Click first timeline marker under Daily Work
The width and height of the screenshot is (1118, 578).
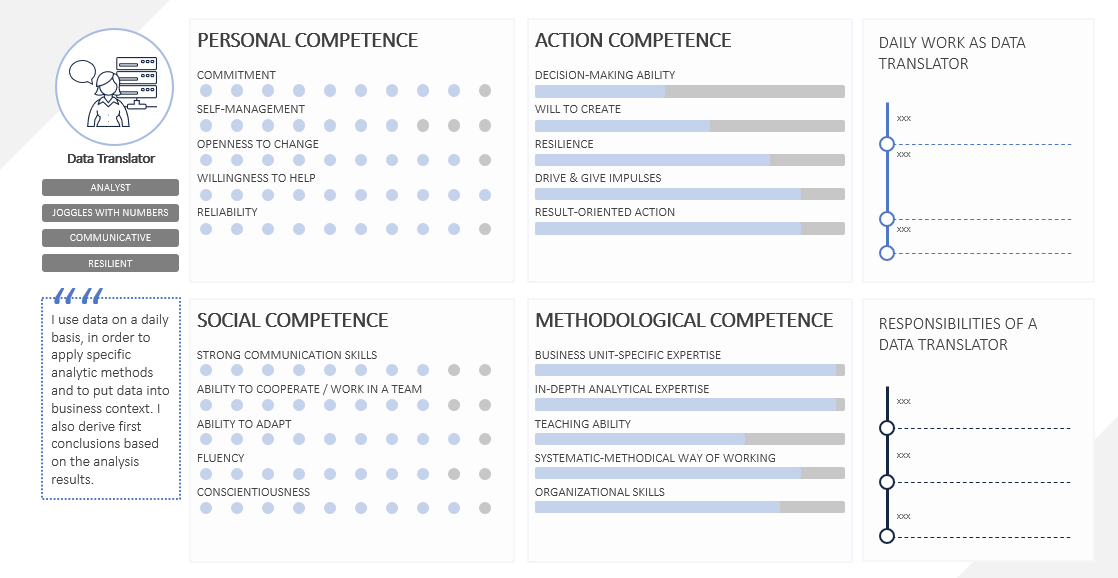887,144
